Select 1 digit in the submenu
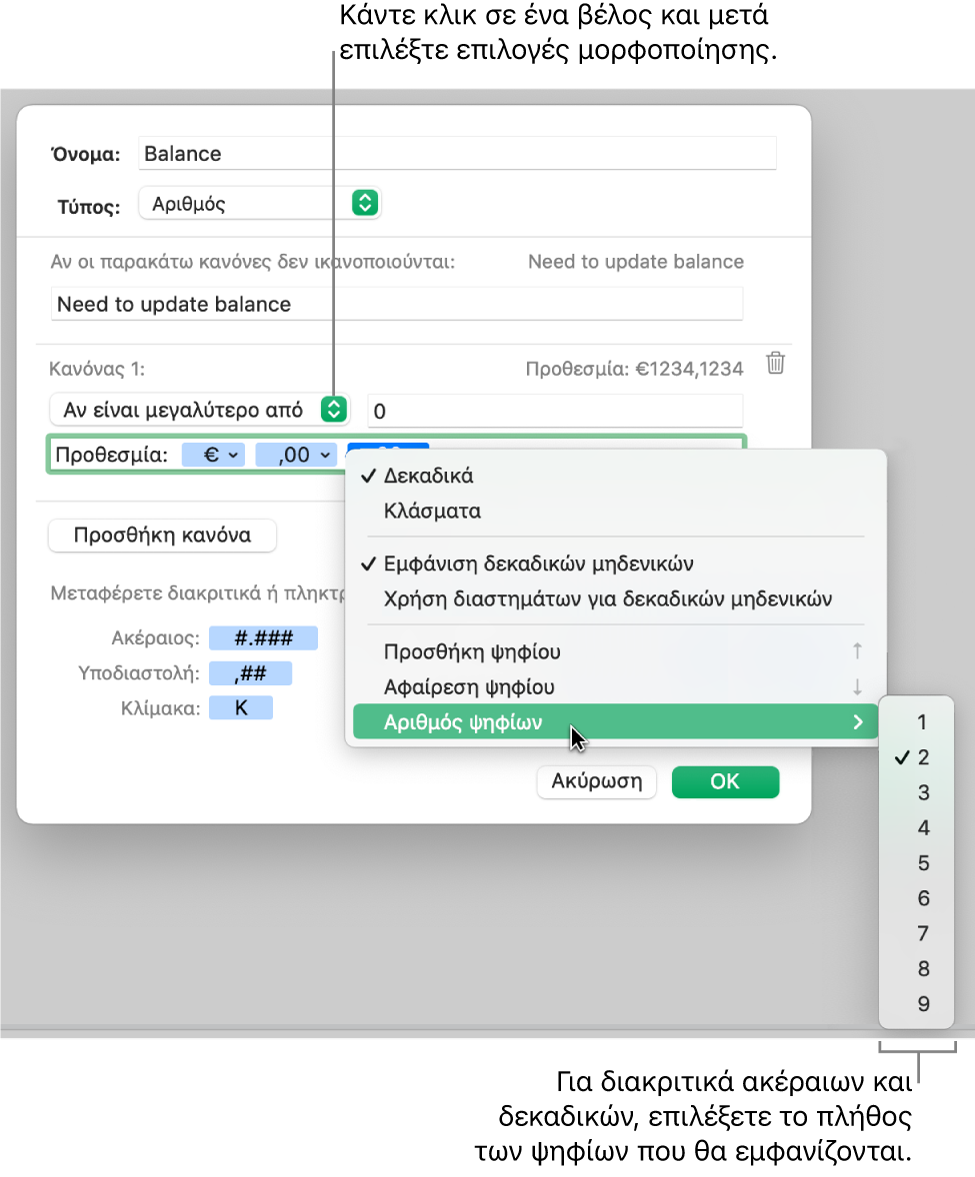Viewport: 975px width, 1177px height. (916, 722)
